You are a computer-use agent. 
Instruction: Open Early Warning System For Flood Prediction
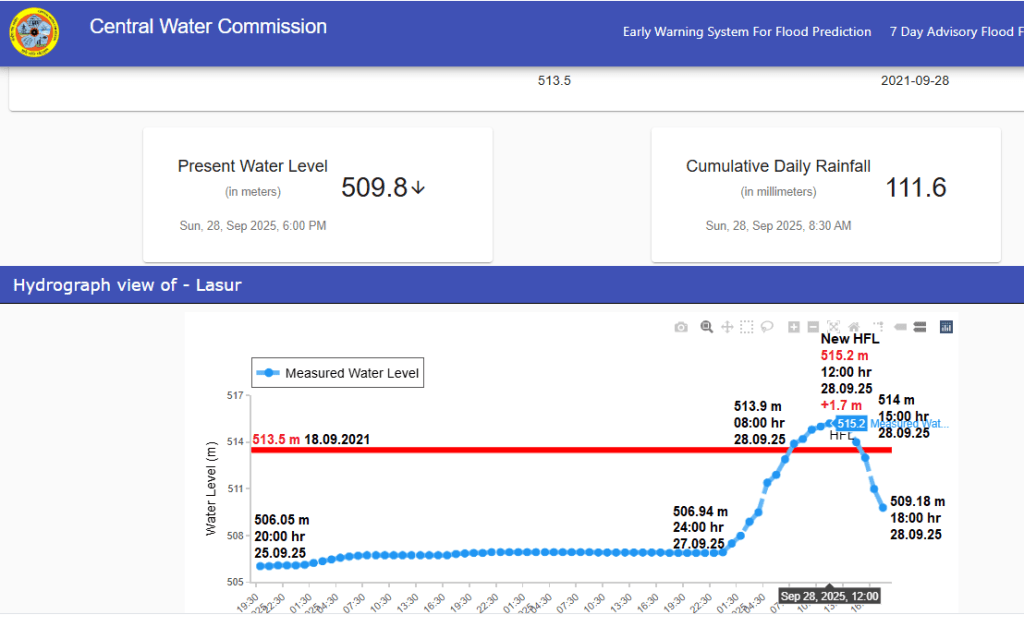click(x=747, y=32)
